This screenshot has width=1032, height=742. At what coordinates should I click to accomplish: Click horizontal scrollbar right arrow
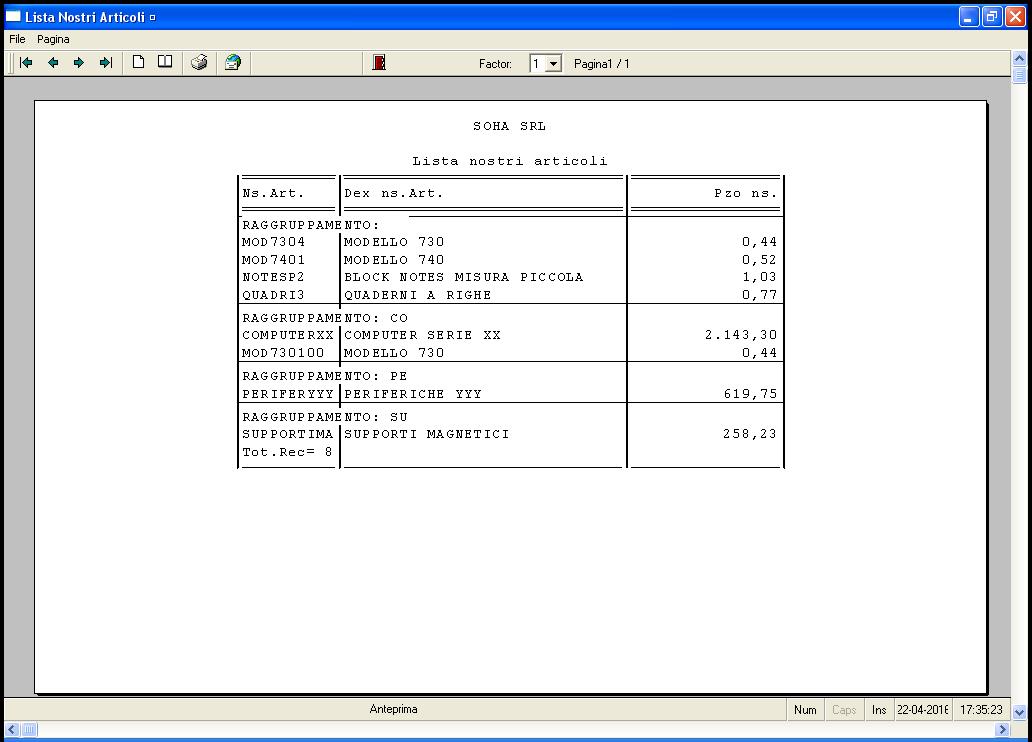pyautogui.click(x=1002, y=729)
